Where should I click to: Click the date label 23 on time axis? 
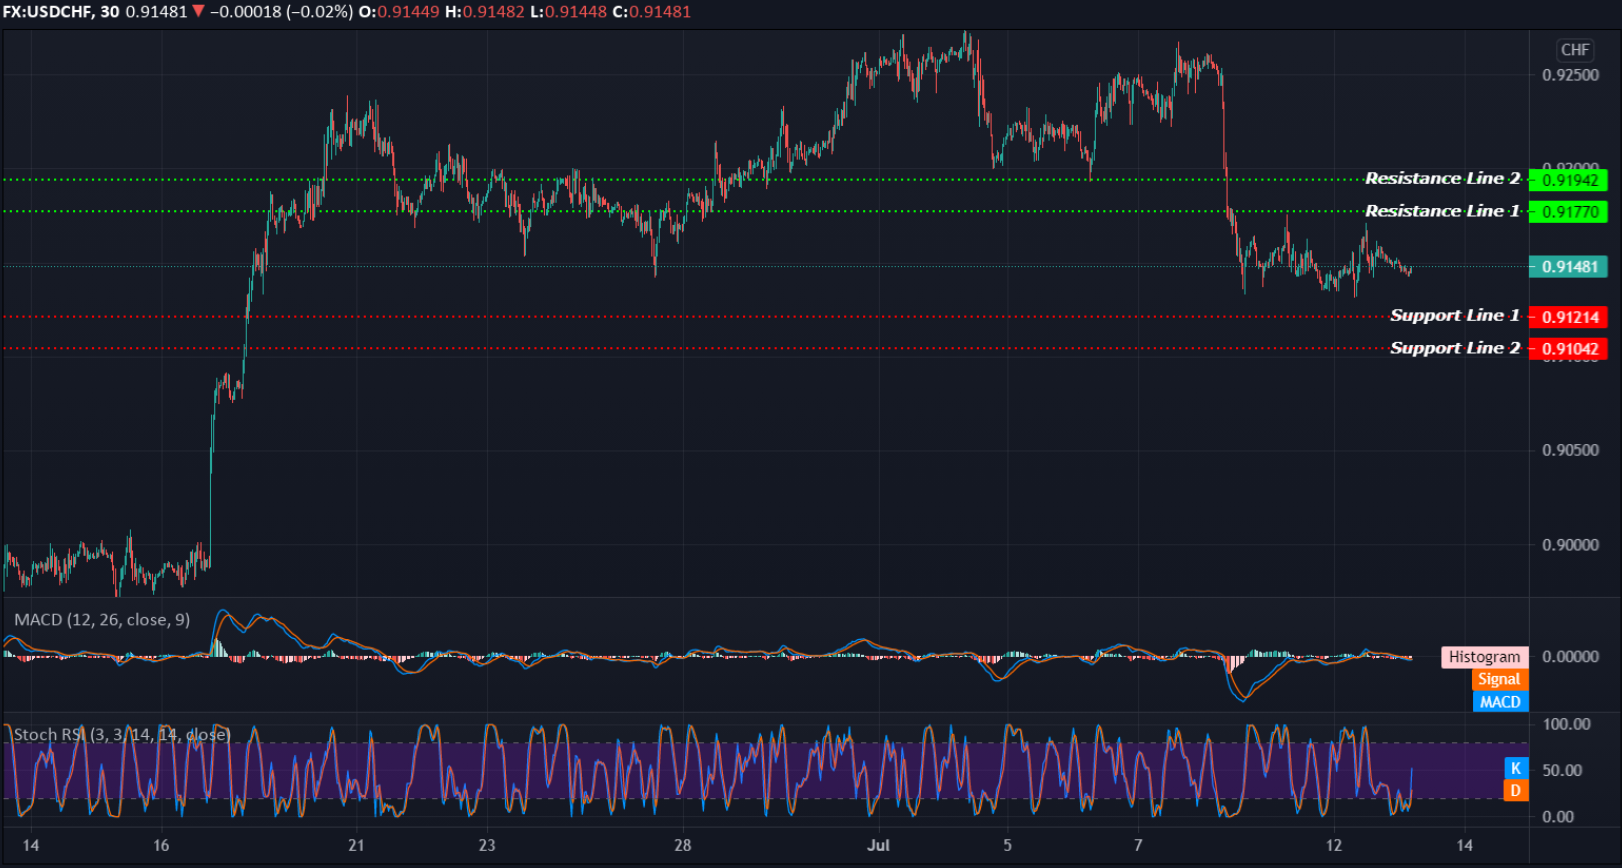point(487,846)
